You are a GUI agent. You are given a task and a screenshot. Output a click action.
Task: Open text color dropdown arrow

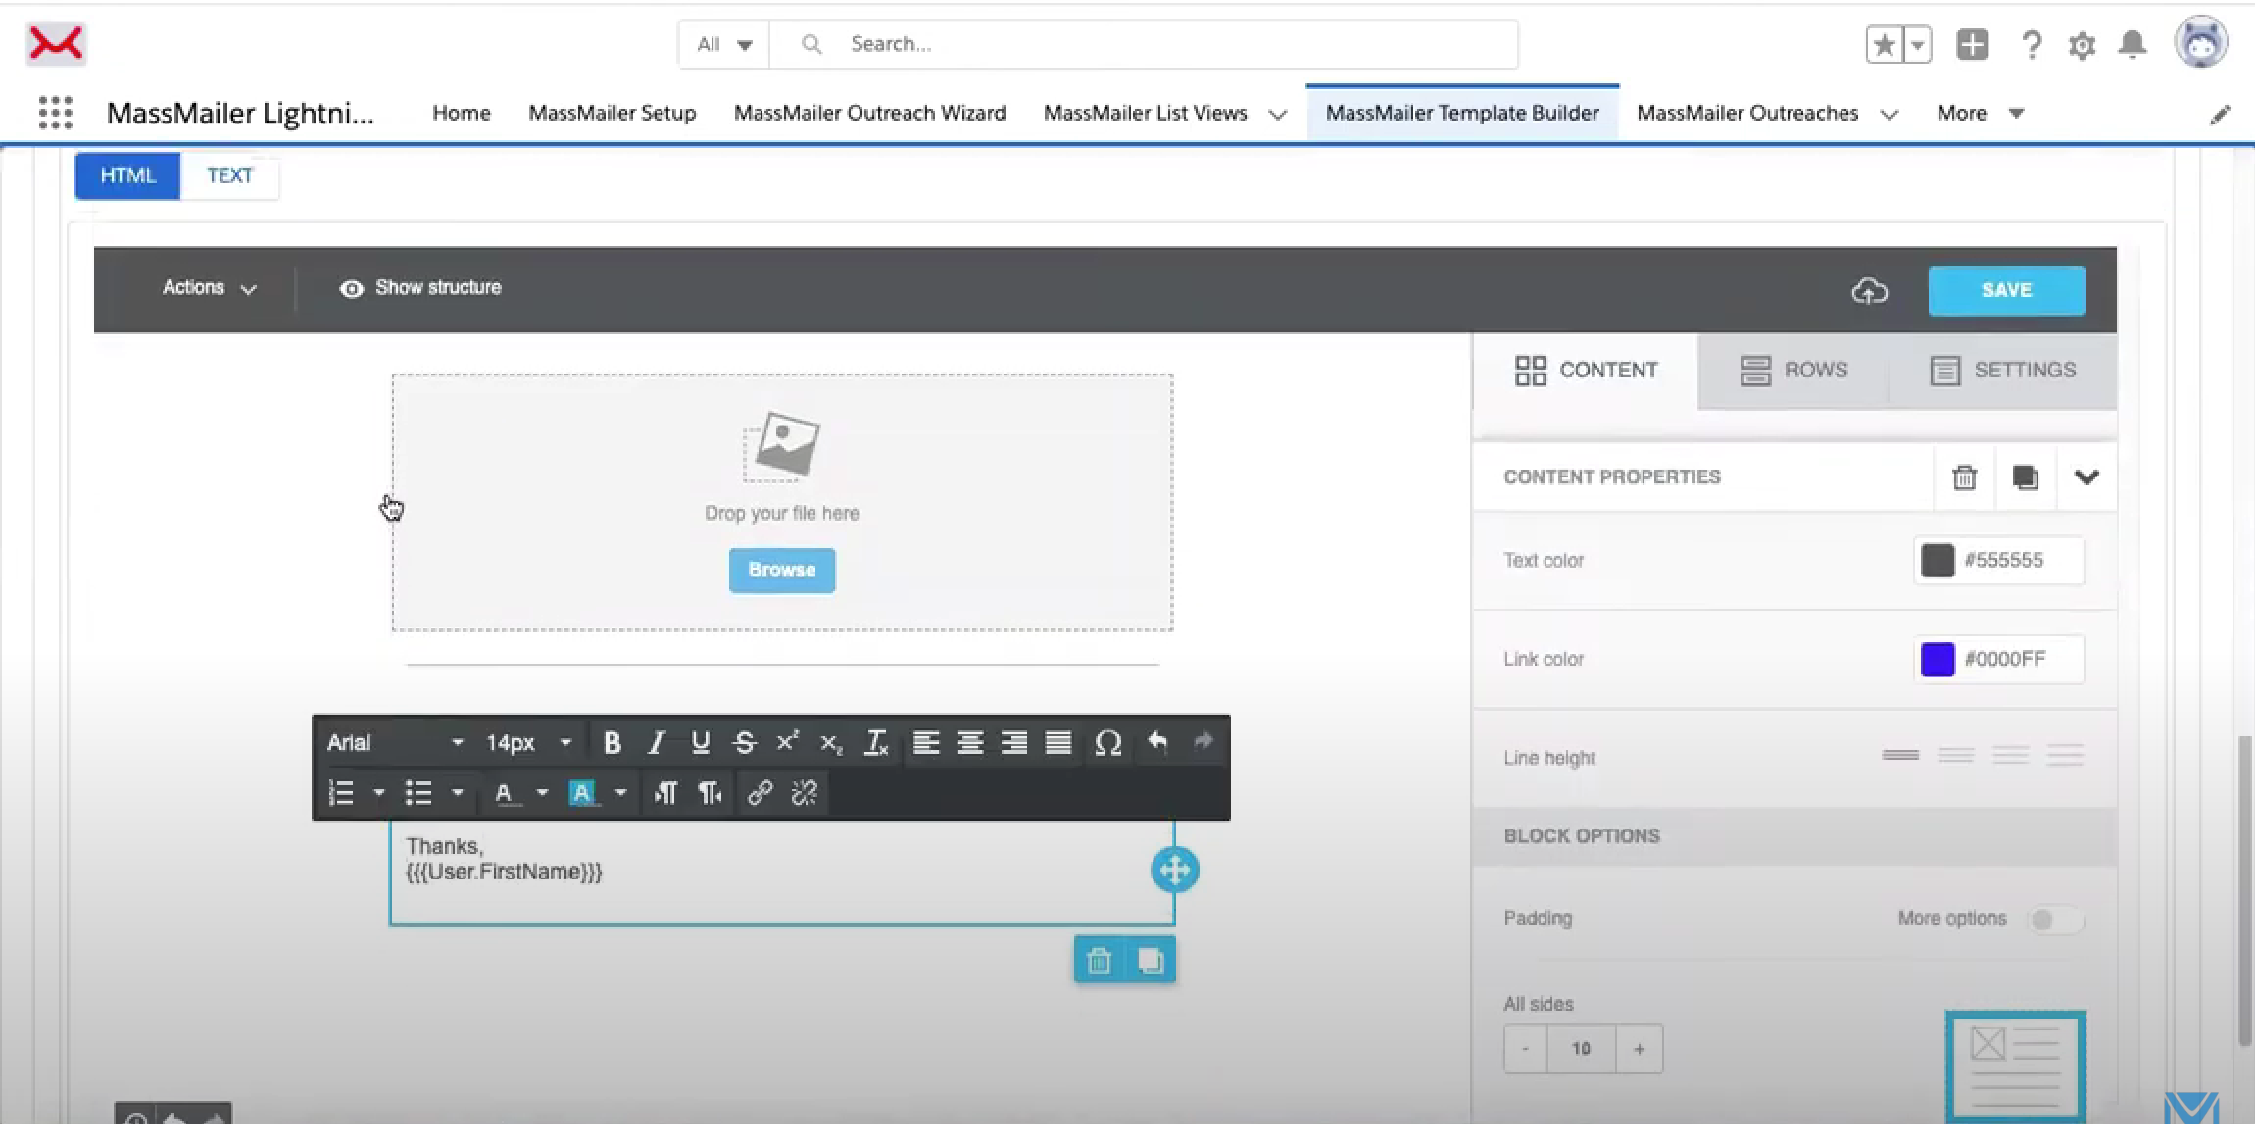pos(542,793)
